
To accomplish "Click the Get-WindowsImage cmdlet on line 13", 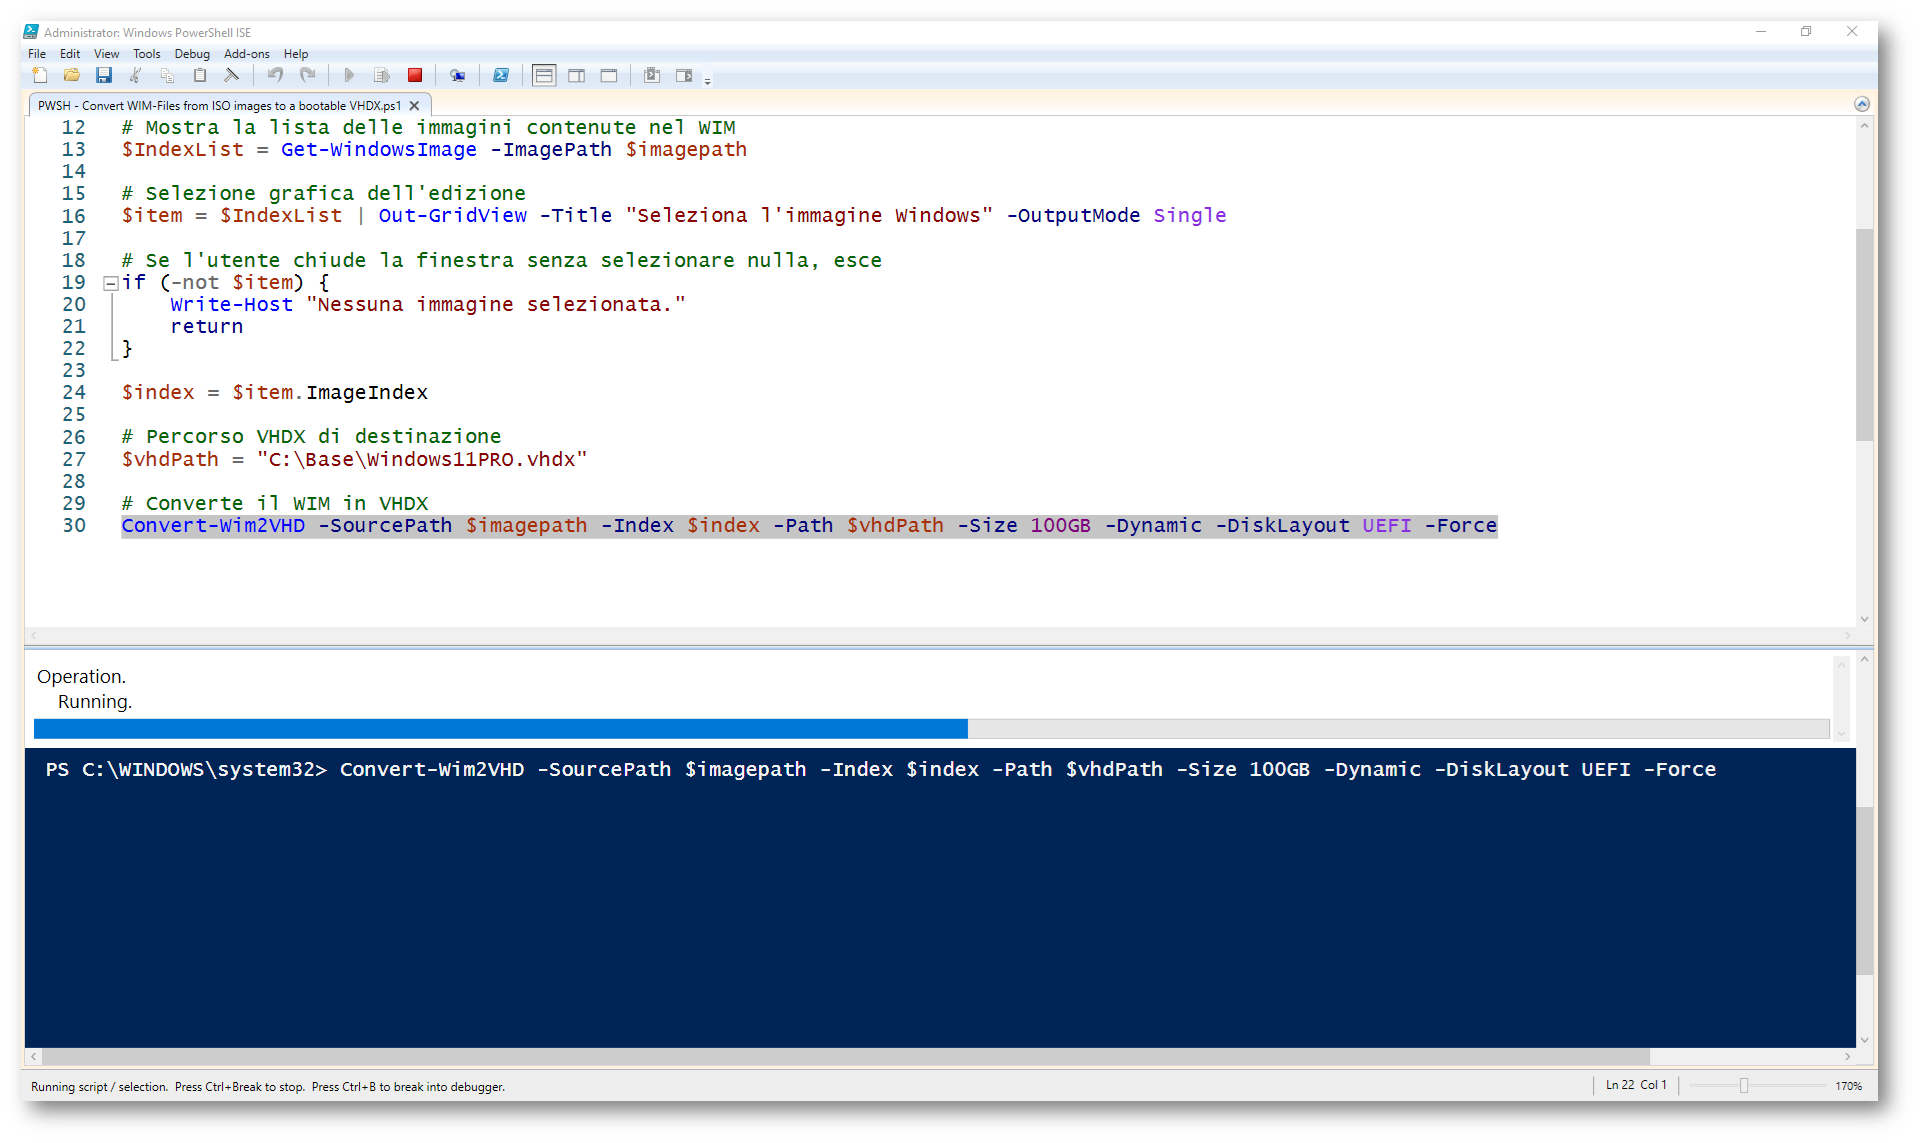I will click(x=379, y=150).
